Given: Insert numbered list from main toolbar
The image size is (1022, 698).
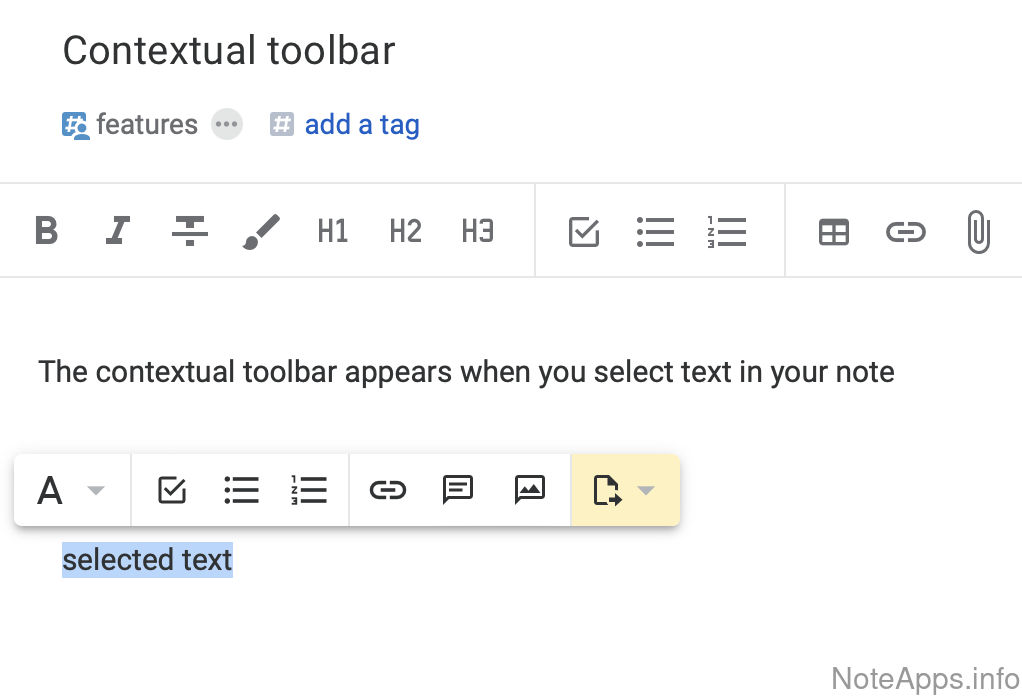Looking at the screenshot, I should [x=727, y=232].
